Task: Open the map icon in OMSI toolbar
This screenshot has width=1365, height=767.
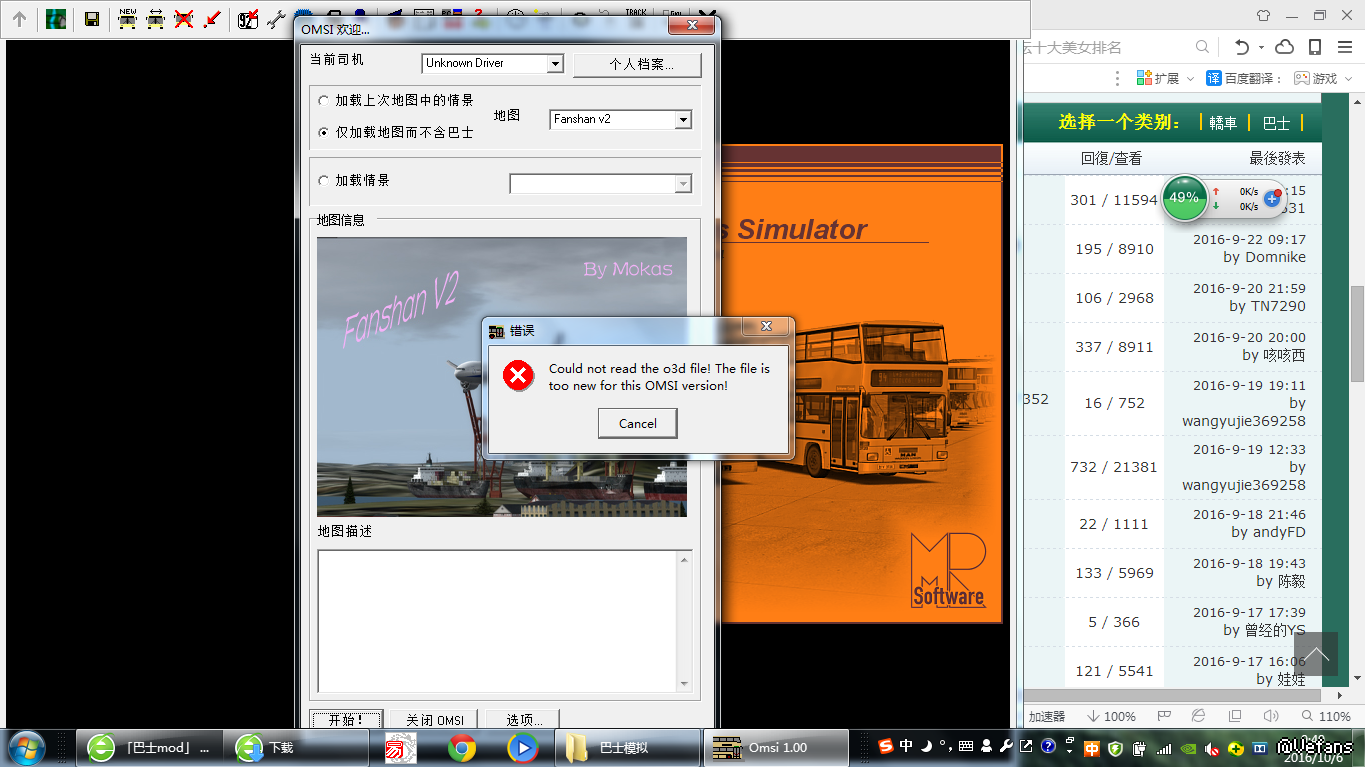Action: coord(56,19)
